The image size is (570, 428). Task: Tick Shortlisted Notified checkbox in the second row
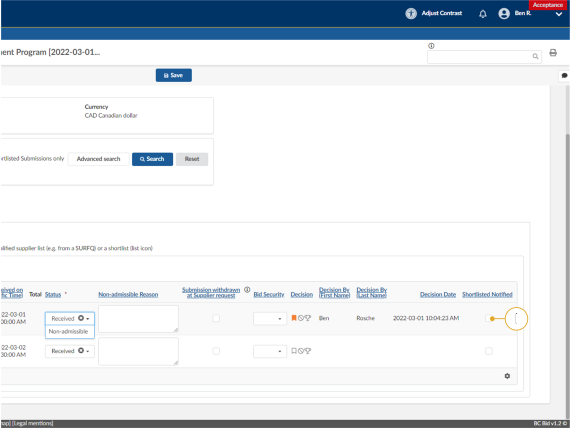point(489,351)
